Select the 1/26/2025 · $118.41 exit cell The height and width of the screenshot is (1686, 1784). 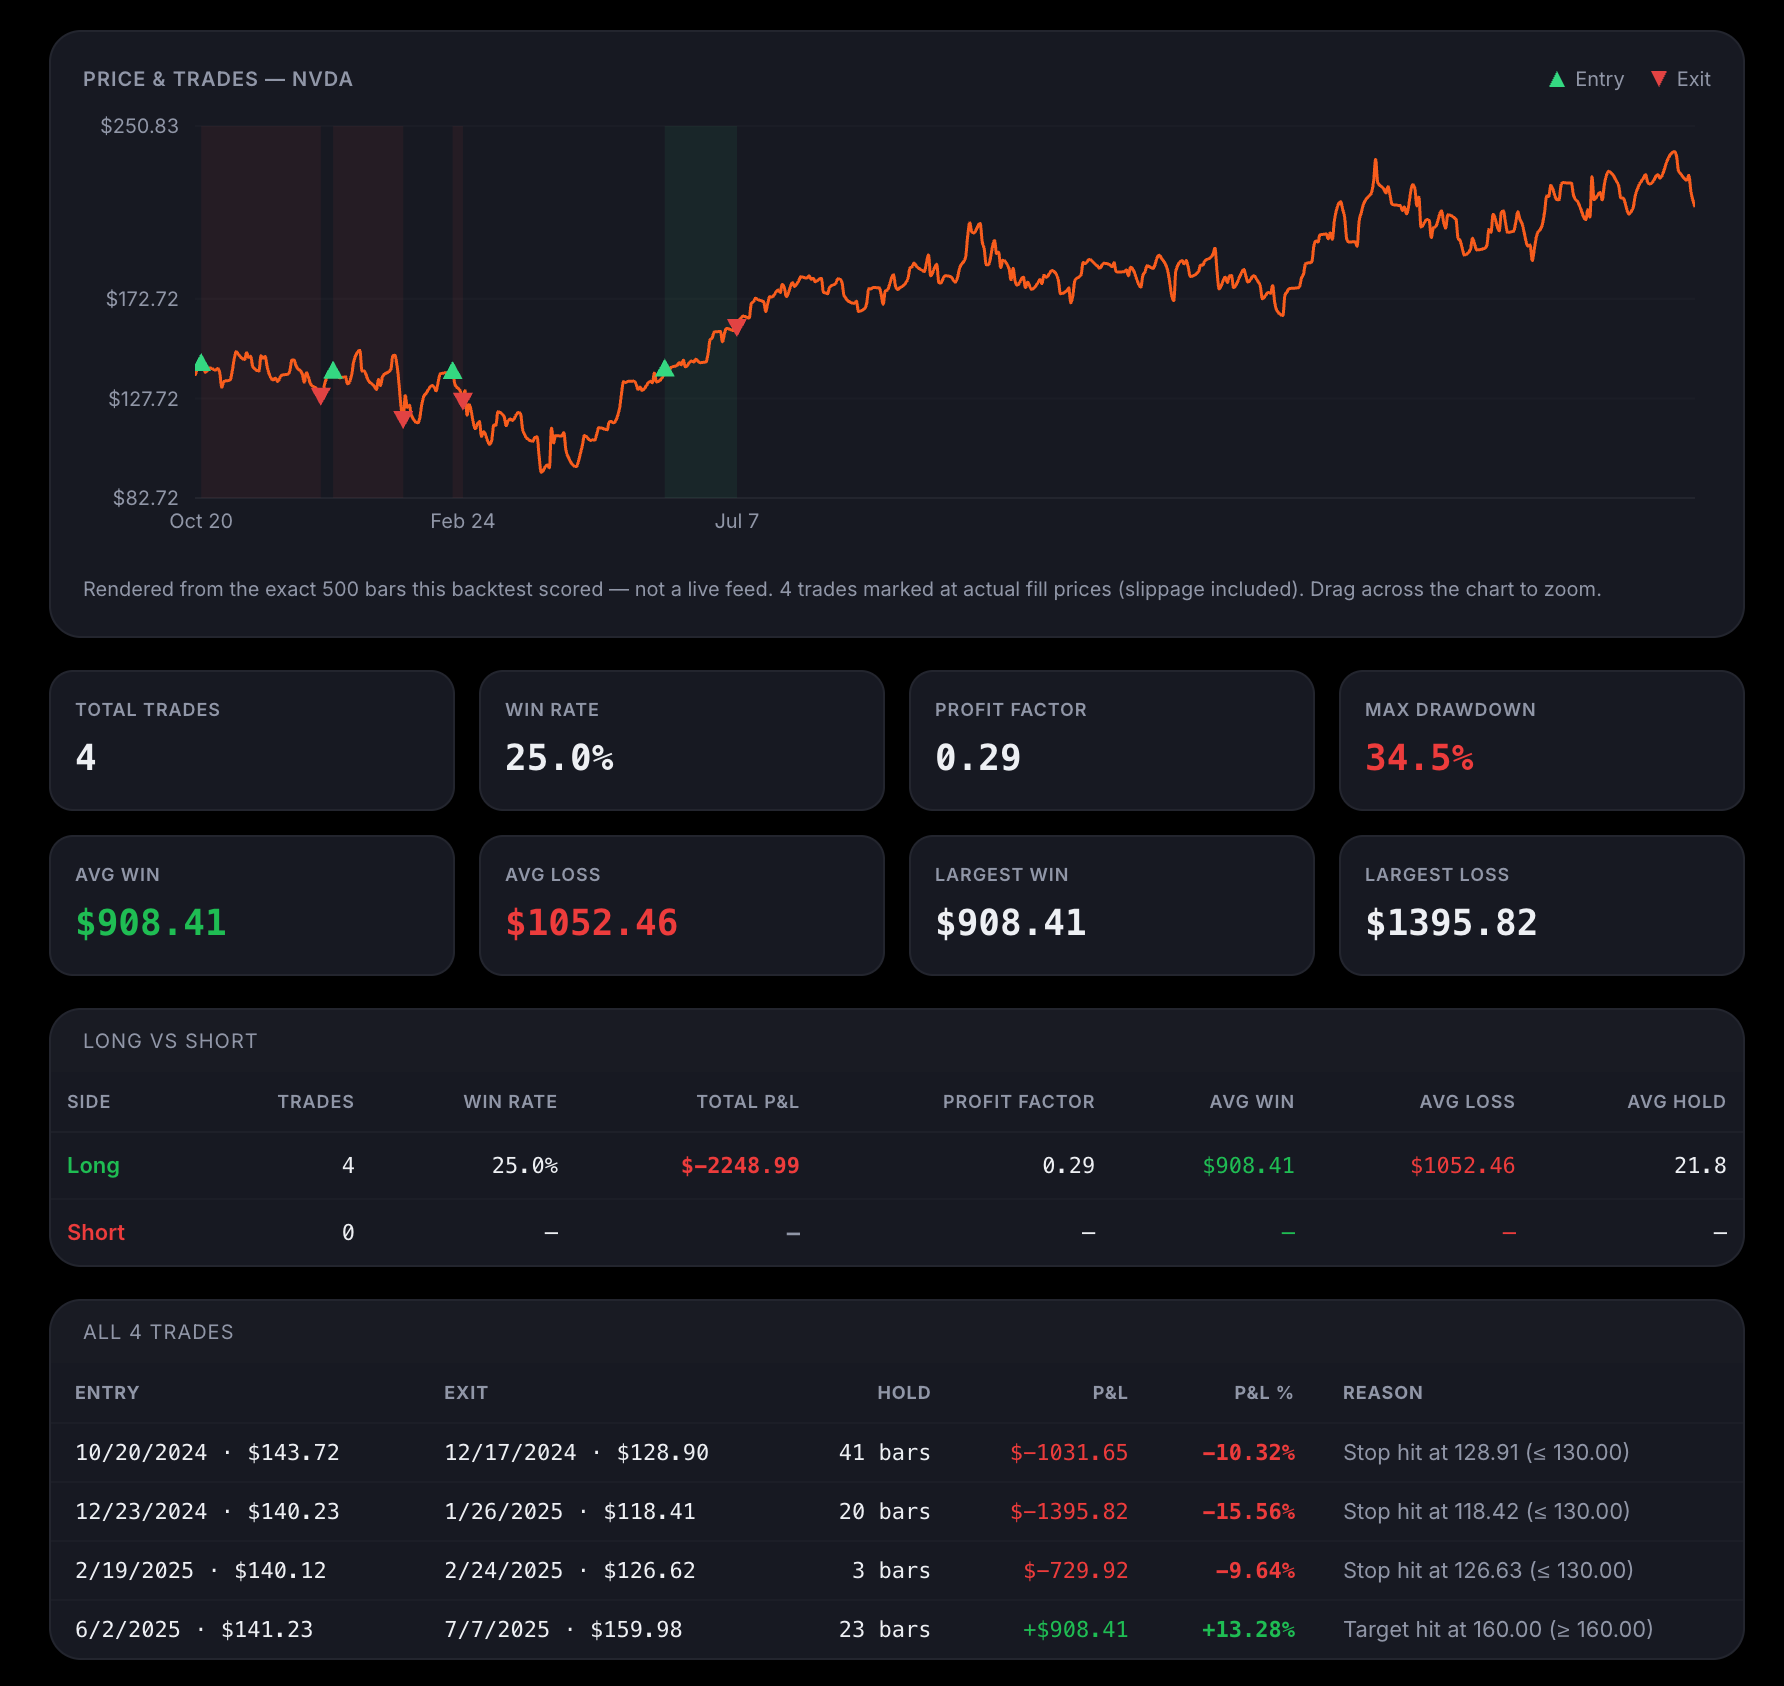point(570,1511)
